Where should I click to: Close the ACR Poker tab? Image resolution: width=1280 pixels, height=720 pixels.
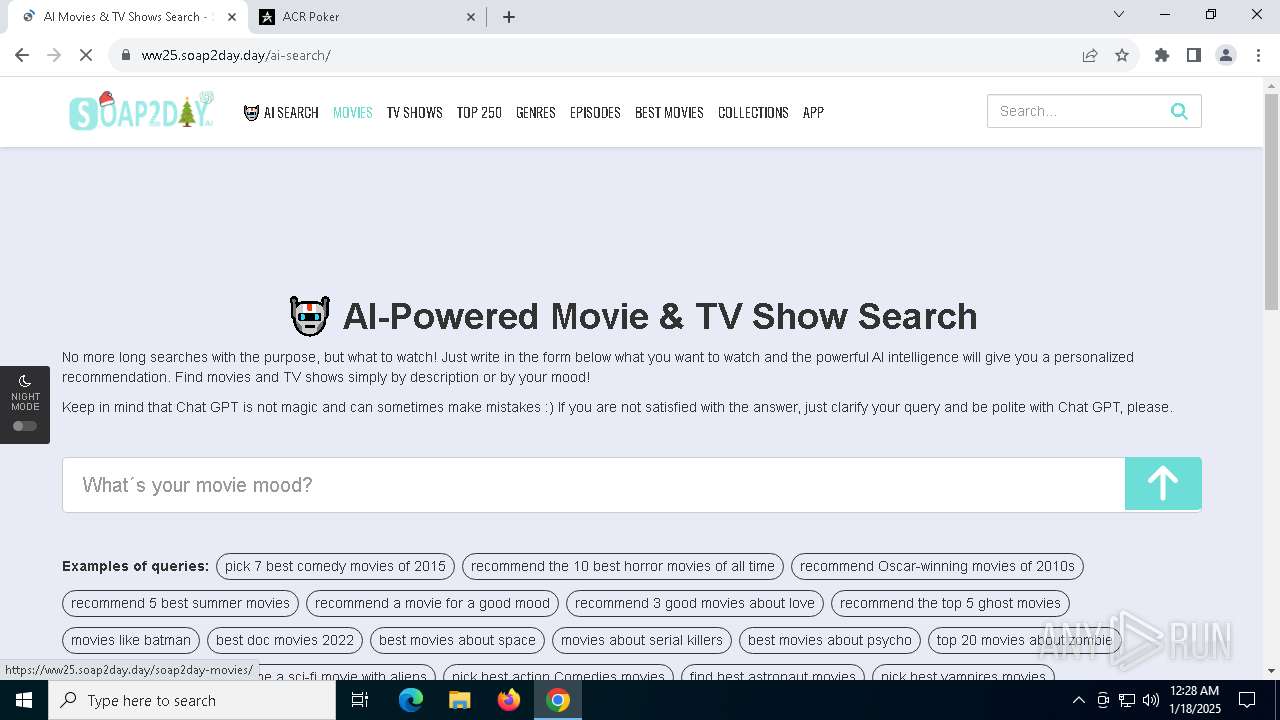pyautogui.click(x=471, y=16)
